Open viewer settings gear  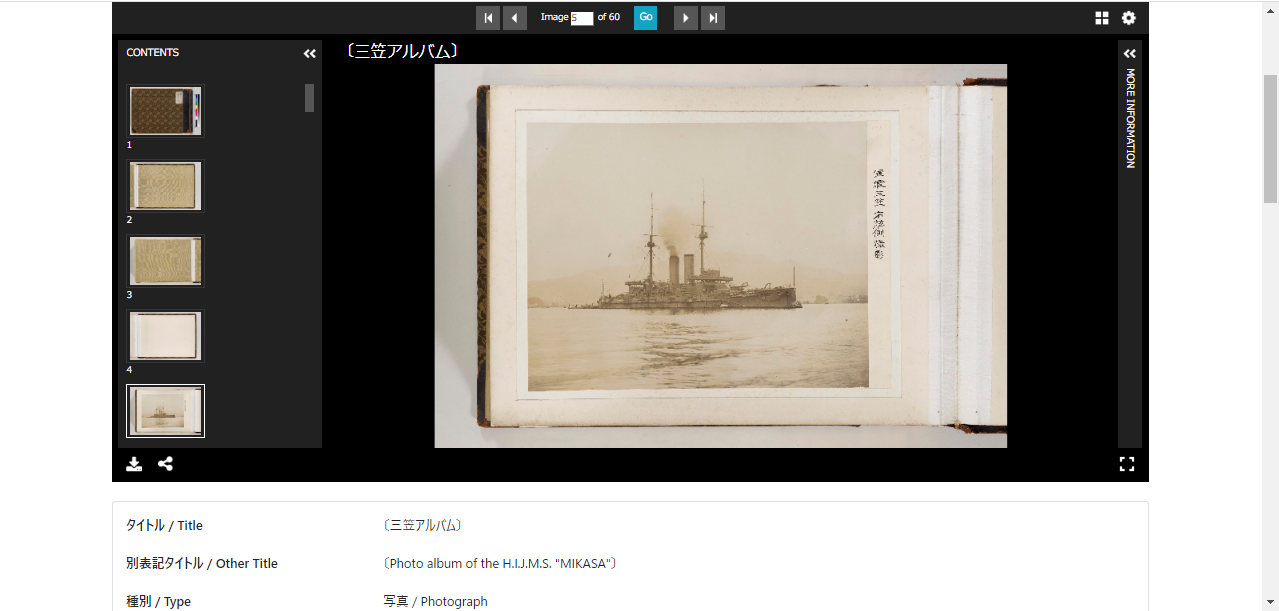(x=1129, y=18)
